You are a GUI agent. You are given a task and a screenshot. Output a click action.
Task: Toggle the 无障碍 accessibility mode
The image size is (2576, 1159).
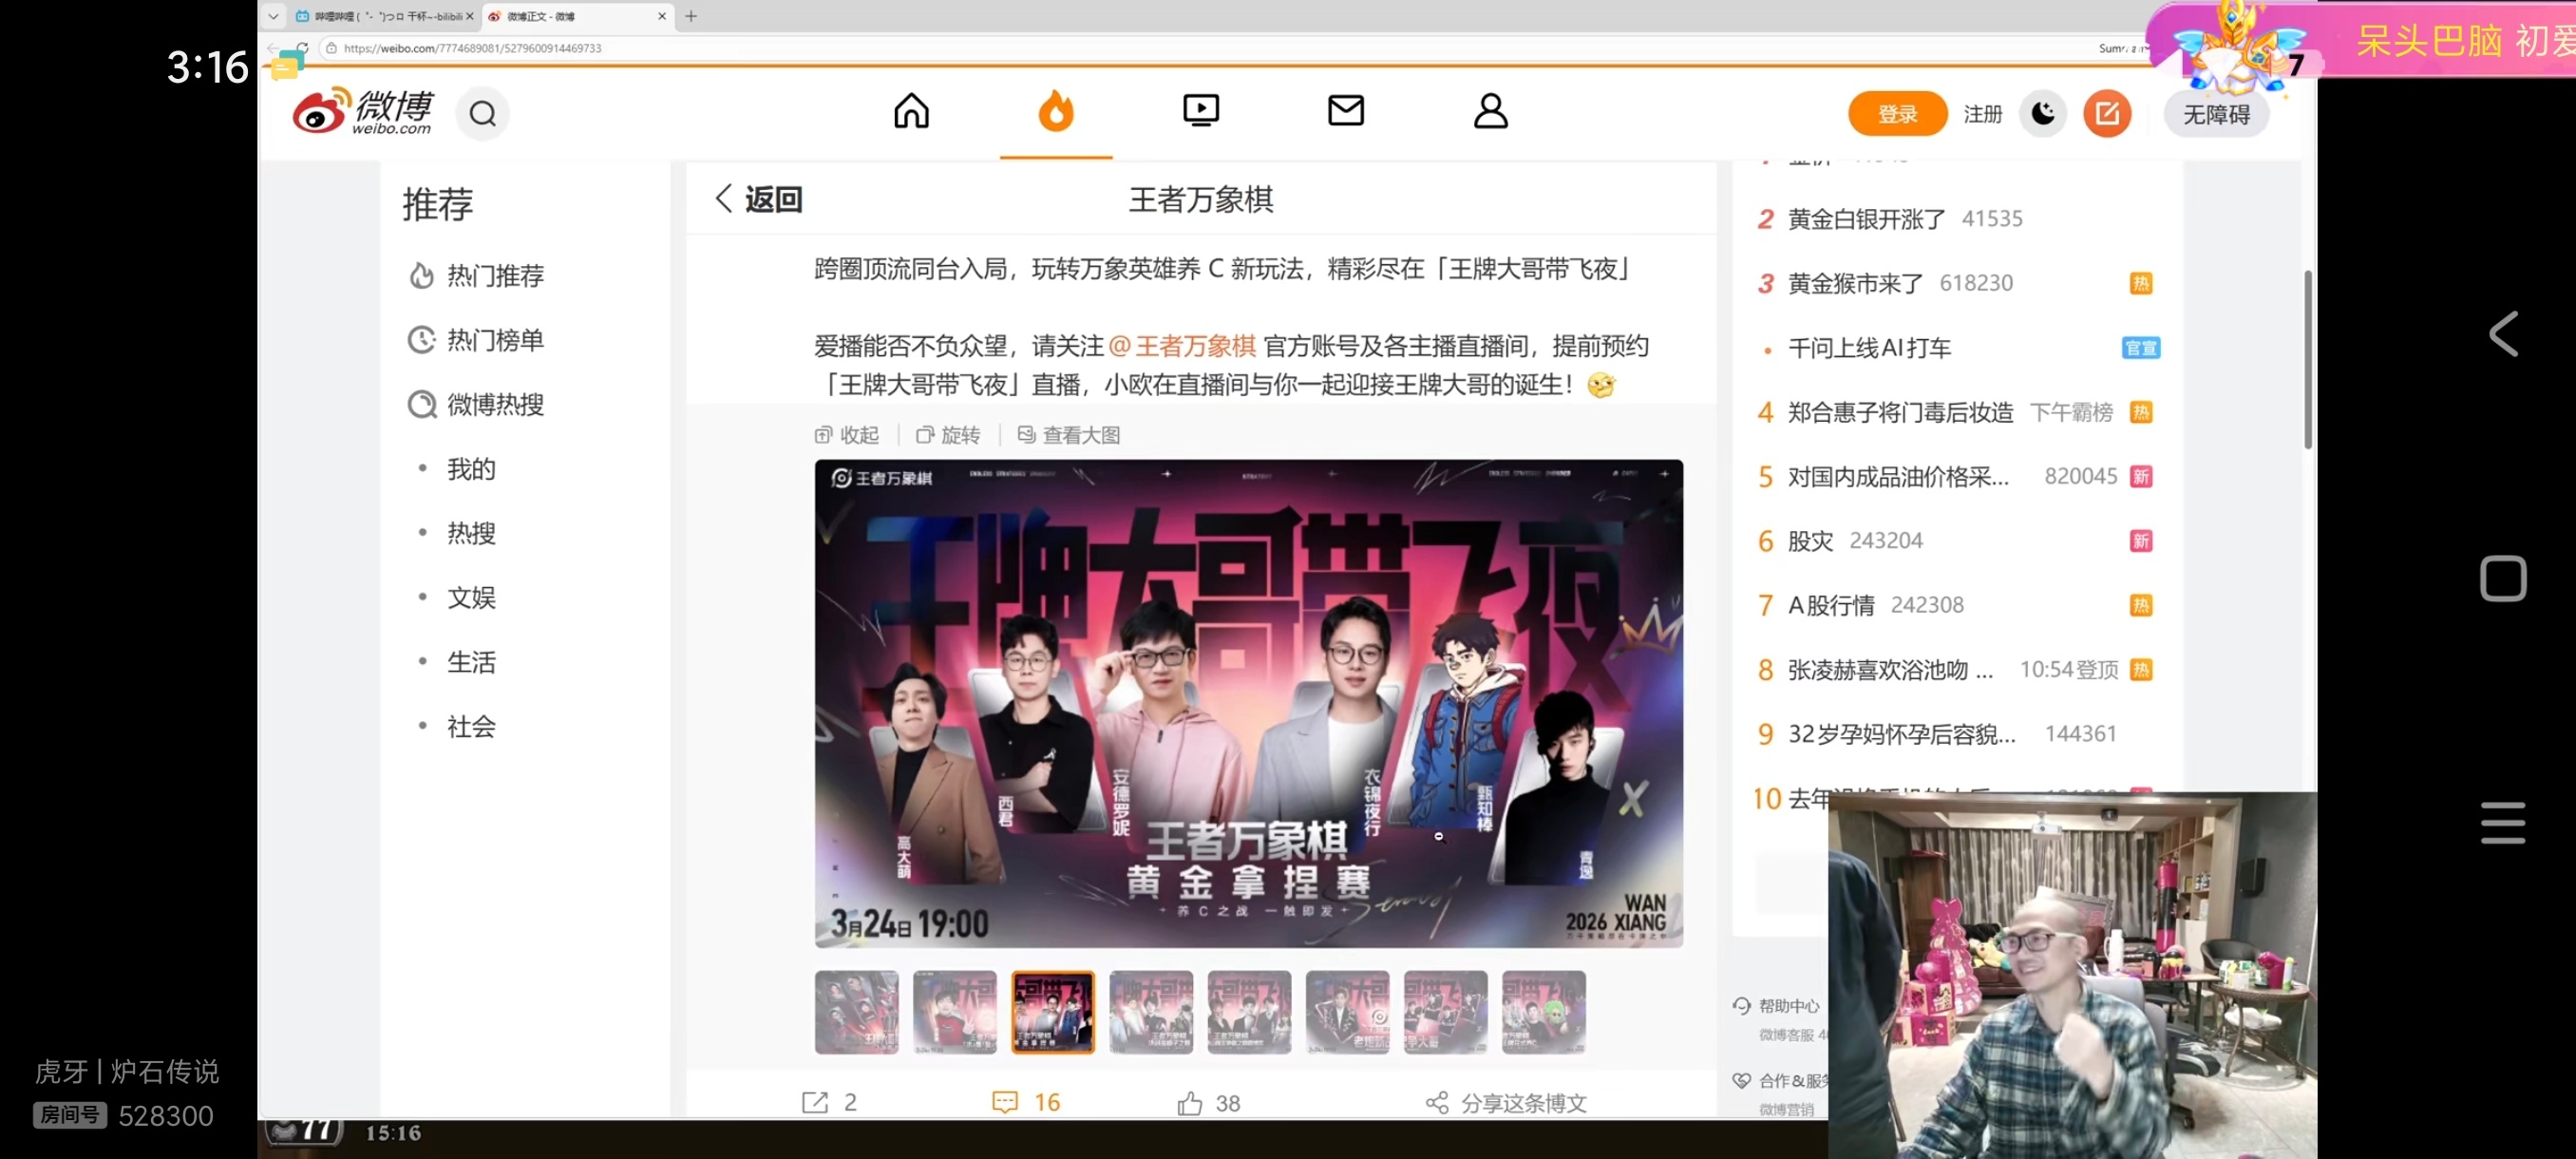pos(2218,113)
